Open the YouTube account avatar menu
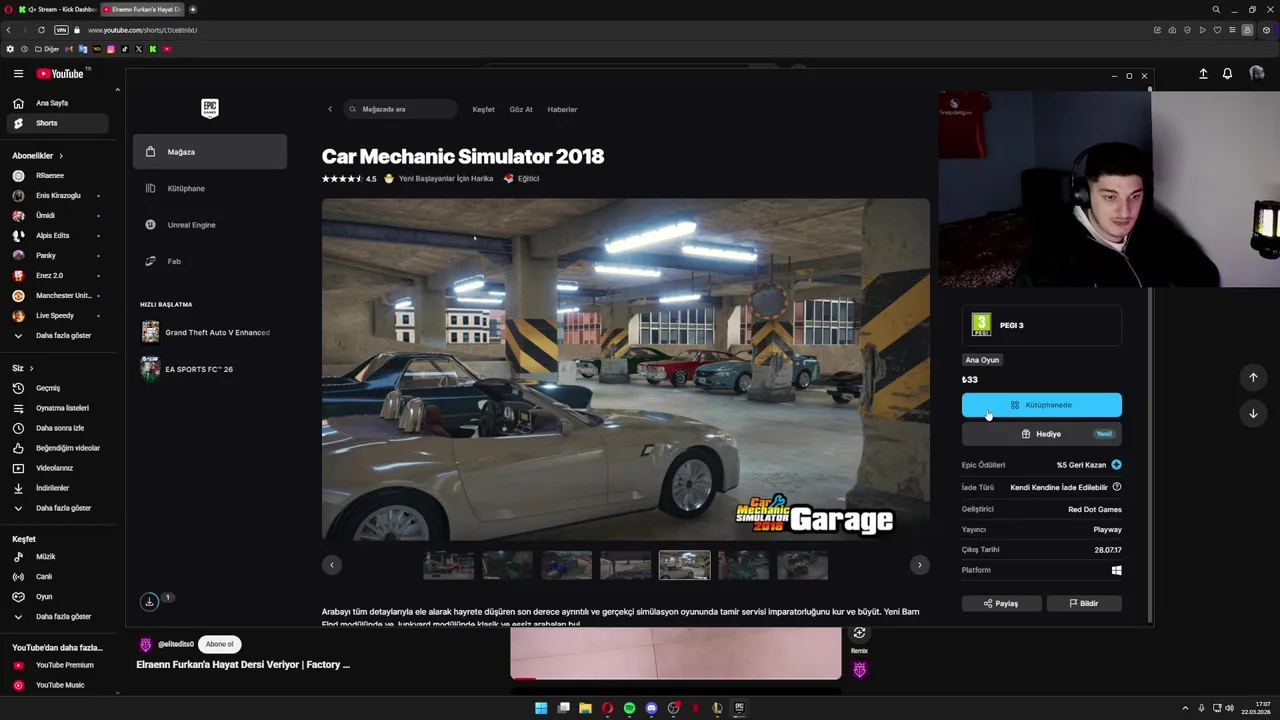Viewport: 1280px width, 720px height. click(1257, 74)
